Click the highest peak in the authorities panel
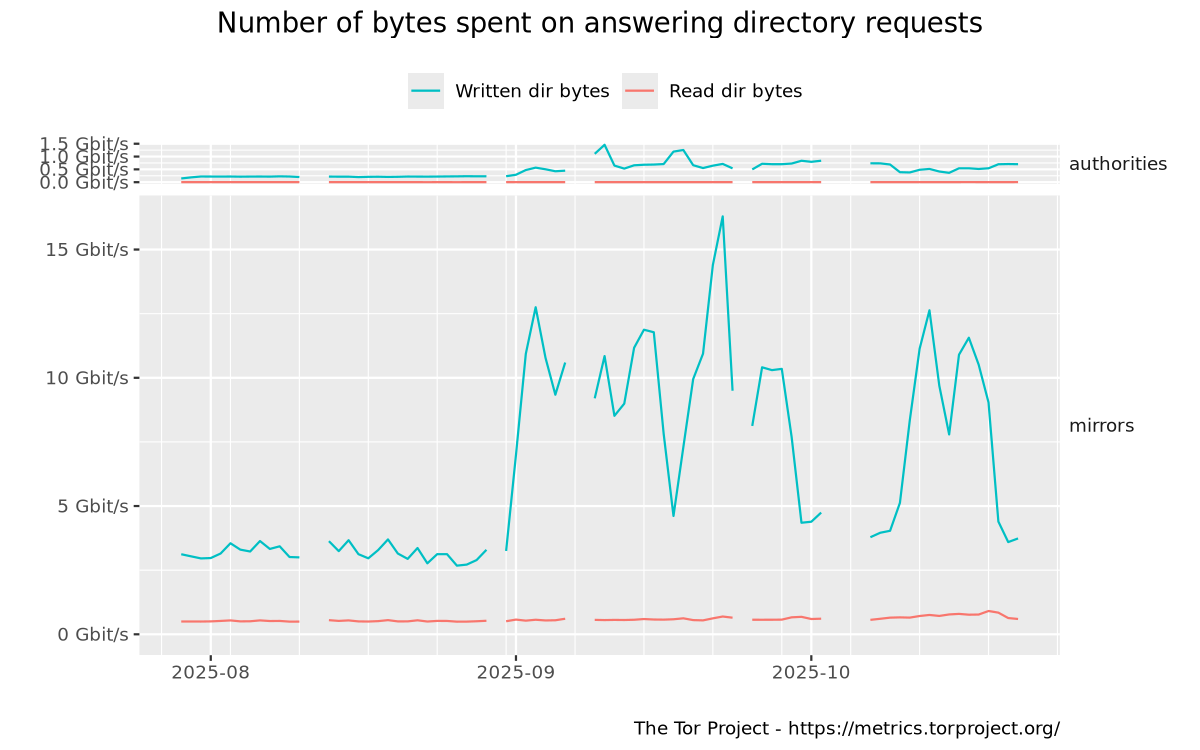The height and width of the screenshot is (750, 1200). pos(604,145)
